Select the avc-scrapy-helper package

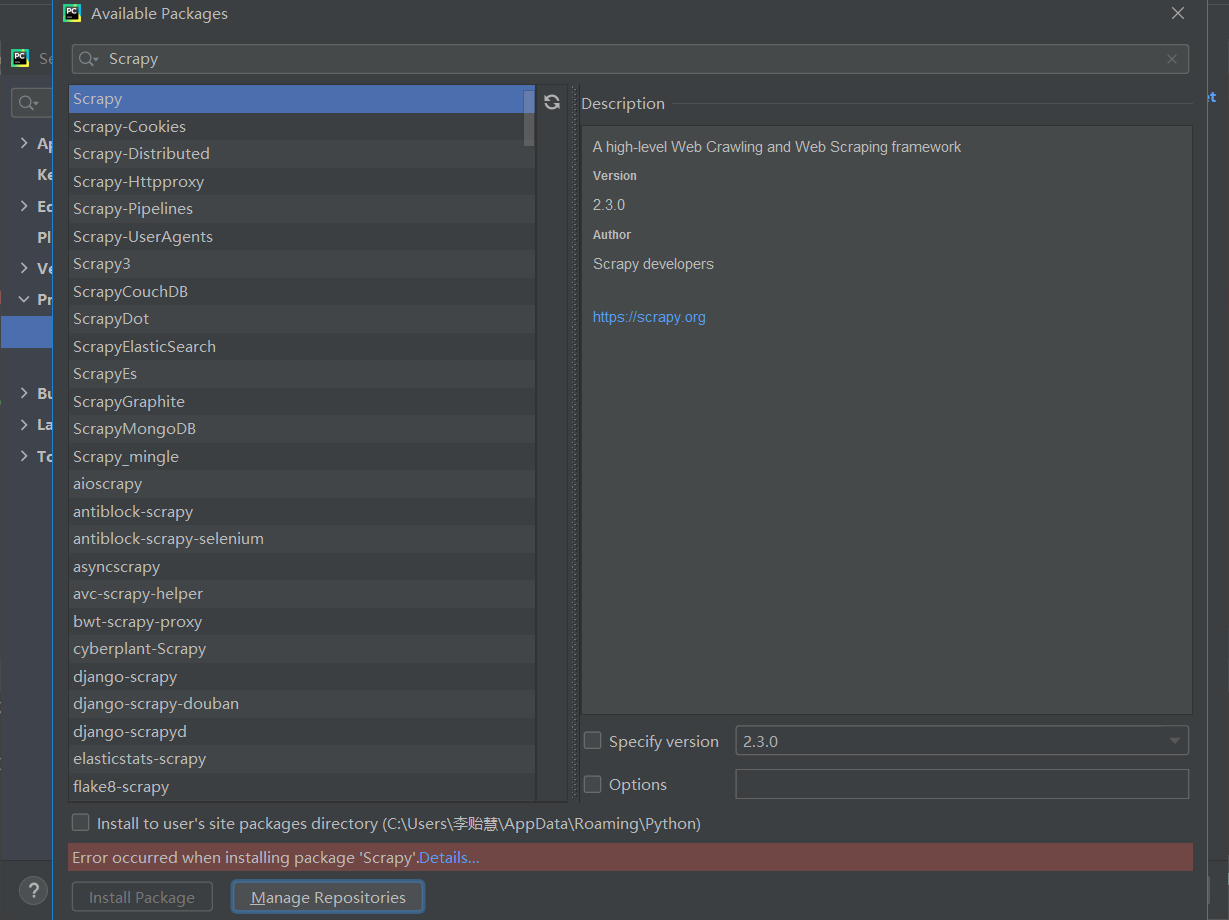301,594
